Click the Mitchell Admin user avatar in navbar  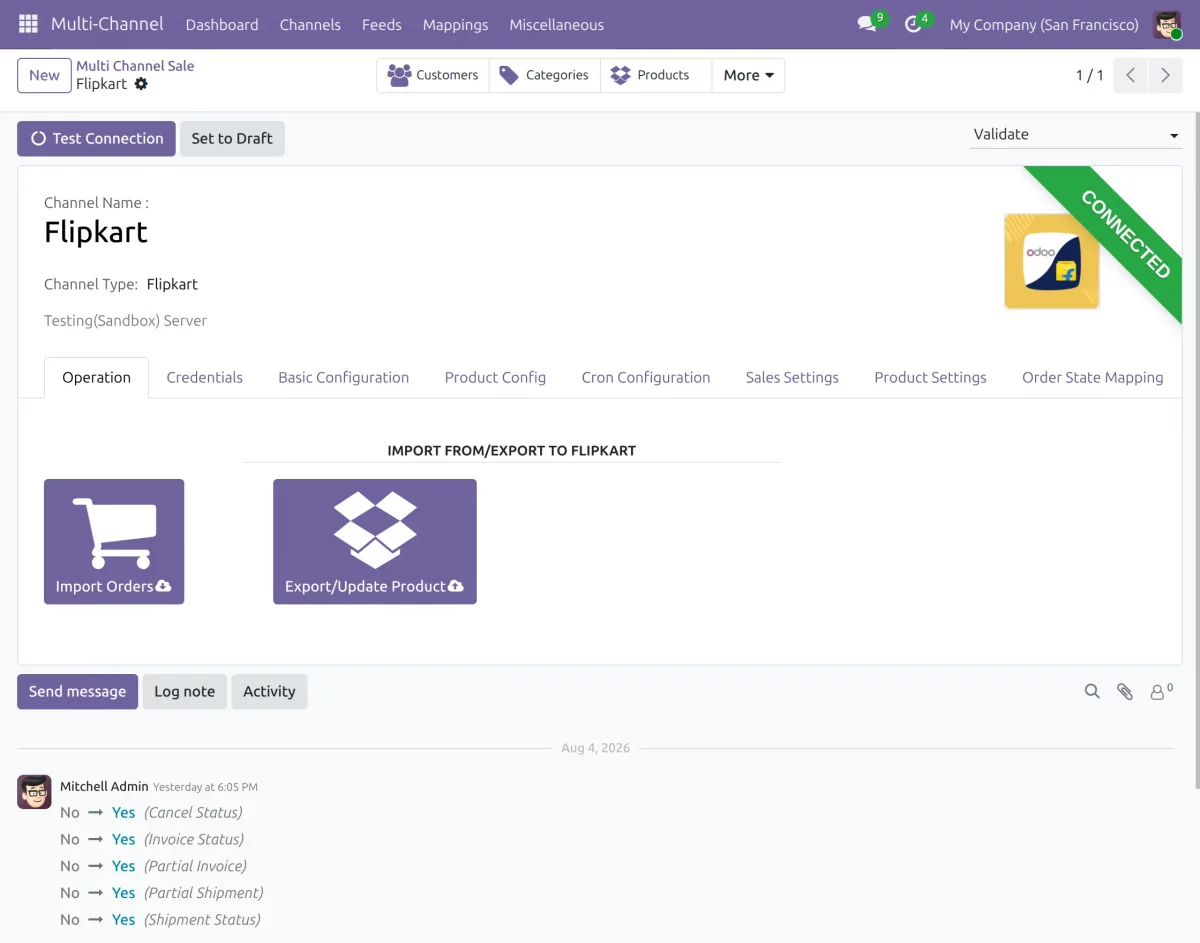point(1167,24)
